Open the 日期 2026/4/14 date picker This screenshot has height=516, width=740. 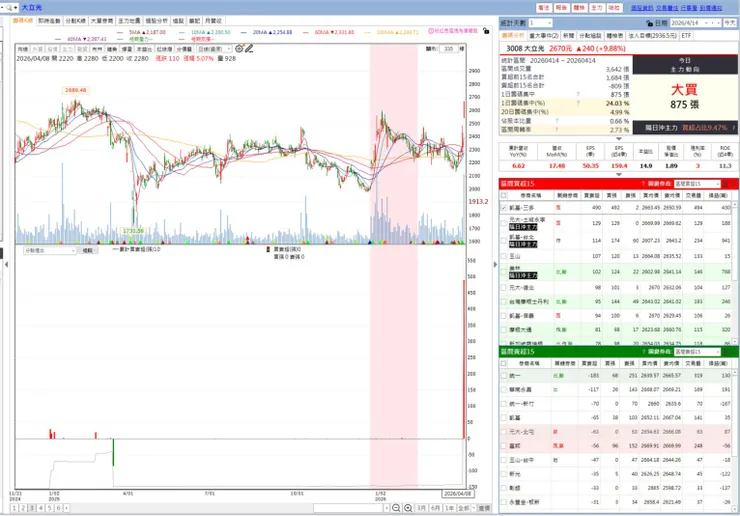click(696, 23)
